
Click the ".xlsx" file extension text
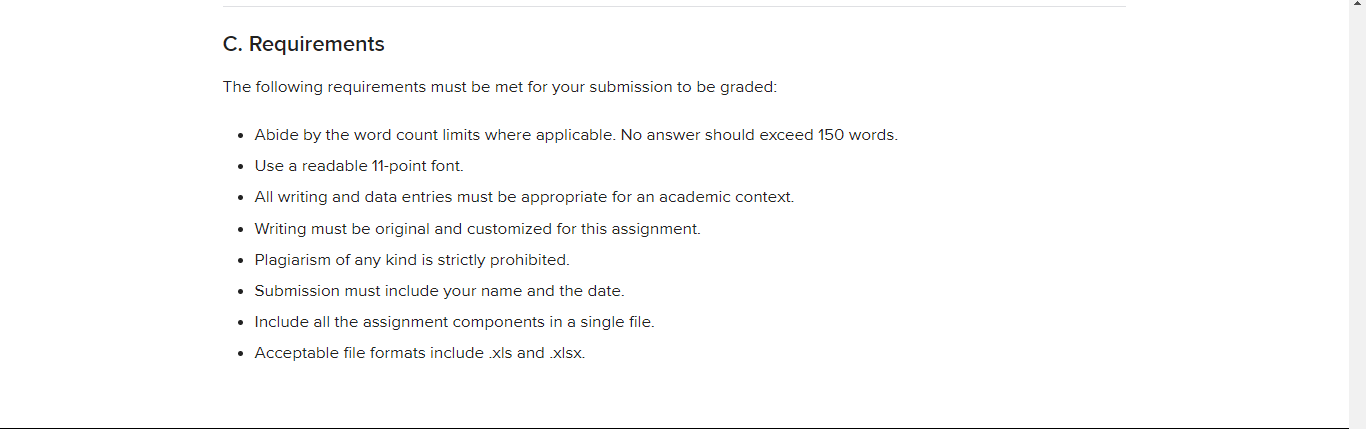pyautogui.click(x=567, y=353)
